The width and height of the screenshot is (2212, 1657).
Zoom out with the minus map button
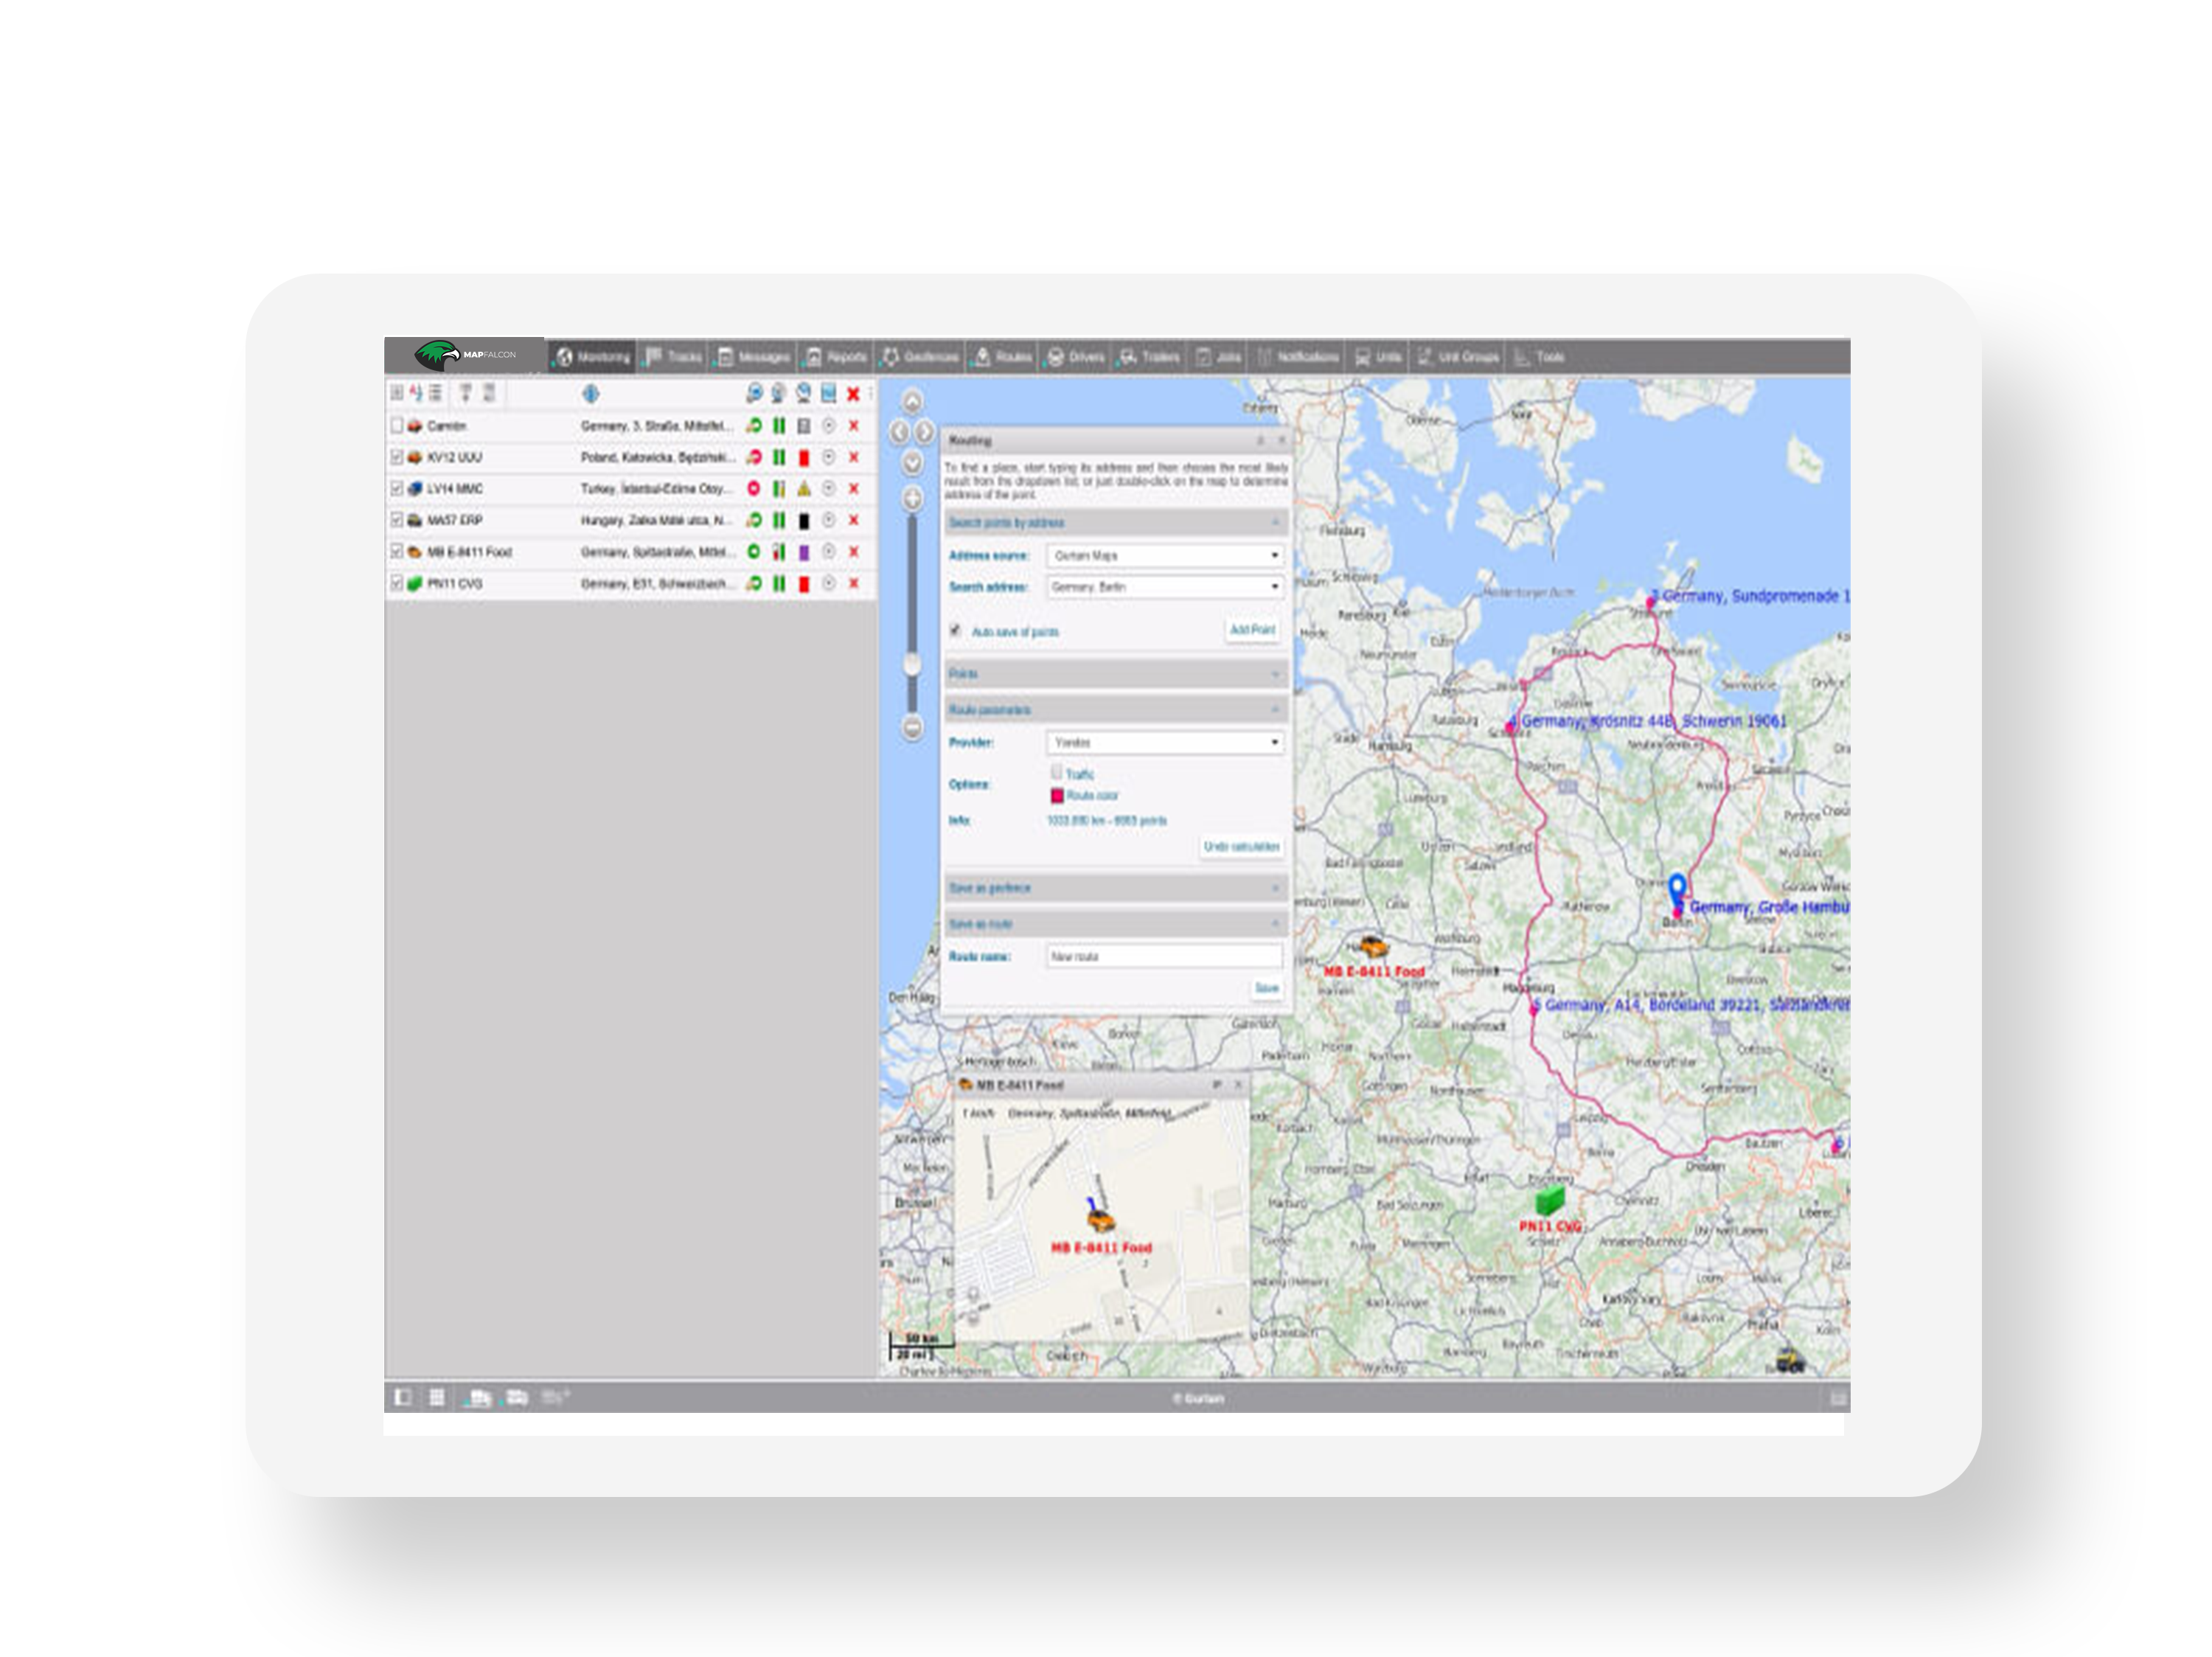click(x=912, y=727)
